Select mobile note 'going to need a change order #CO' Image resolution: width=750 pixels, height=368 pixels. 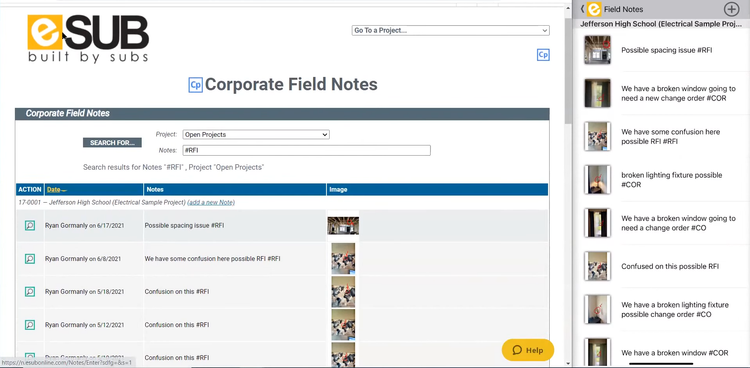pyautogui.click(x=678, y=223)
